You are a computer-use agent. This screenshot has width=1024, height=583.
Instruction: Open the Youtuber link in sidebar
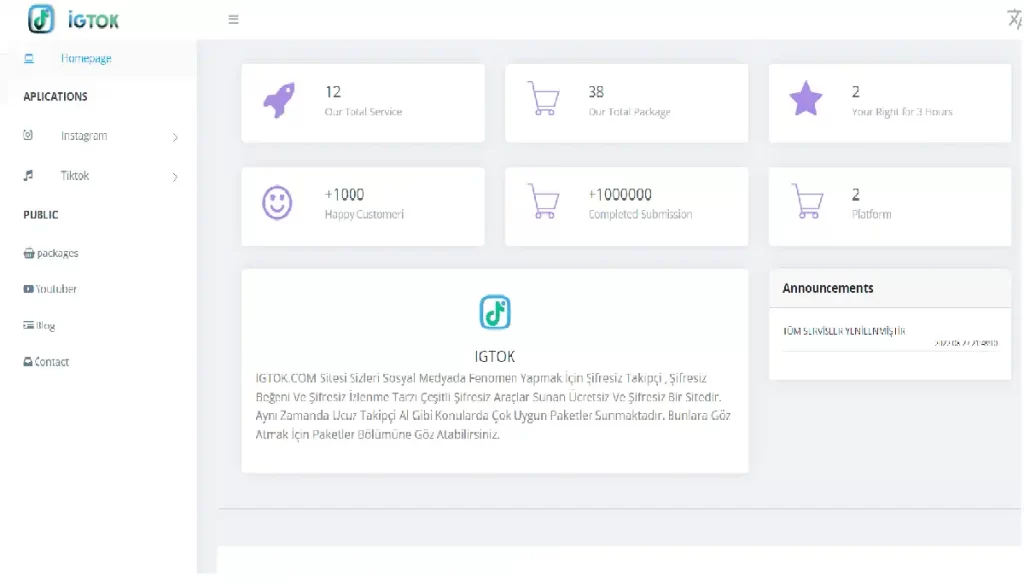pyautogui.click(x=56, y=289)
